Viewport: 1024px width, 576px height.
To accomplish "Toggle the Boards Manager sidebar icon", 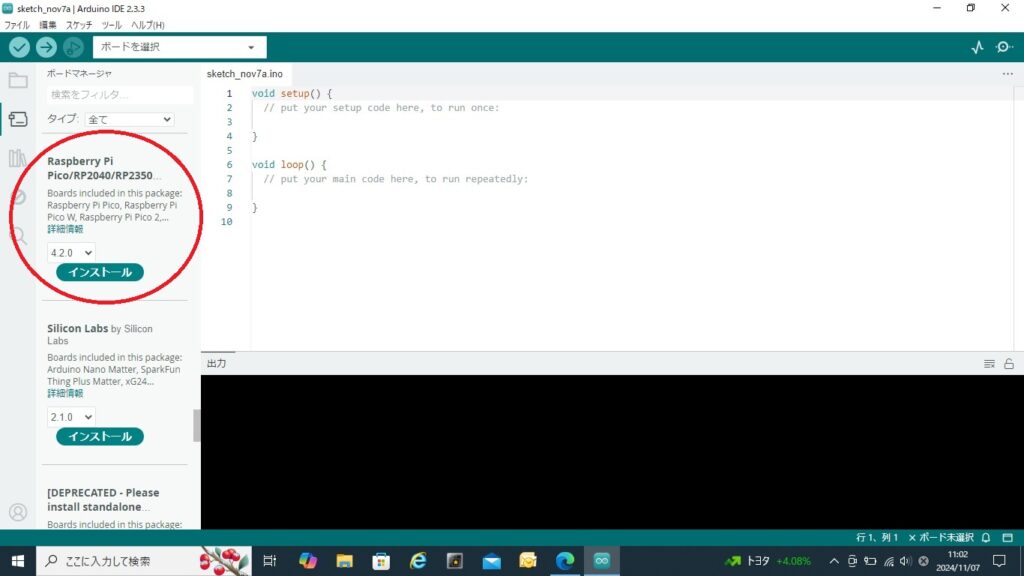I will (x=18, y=119).
